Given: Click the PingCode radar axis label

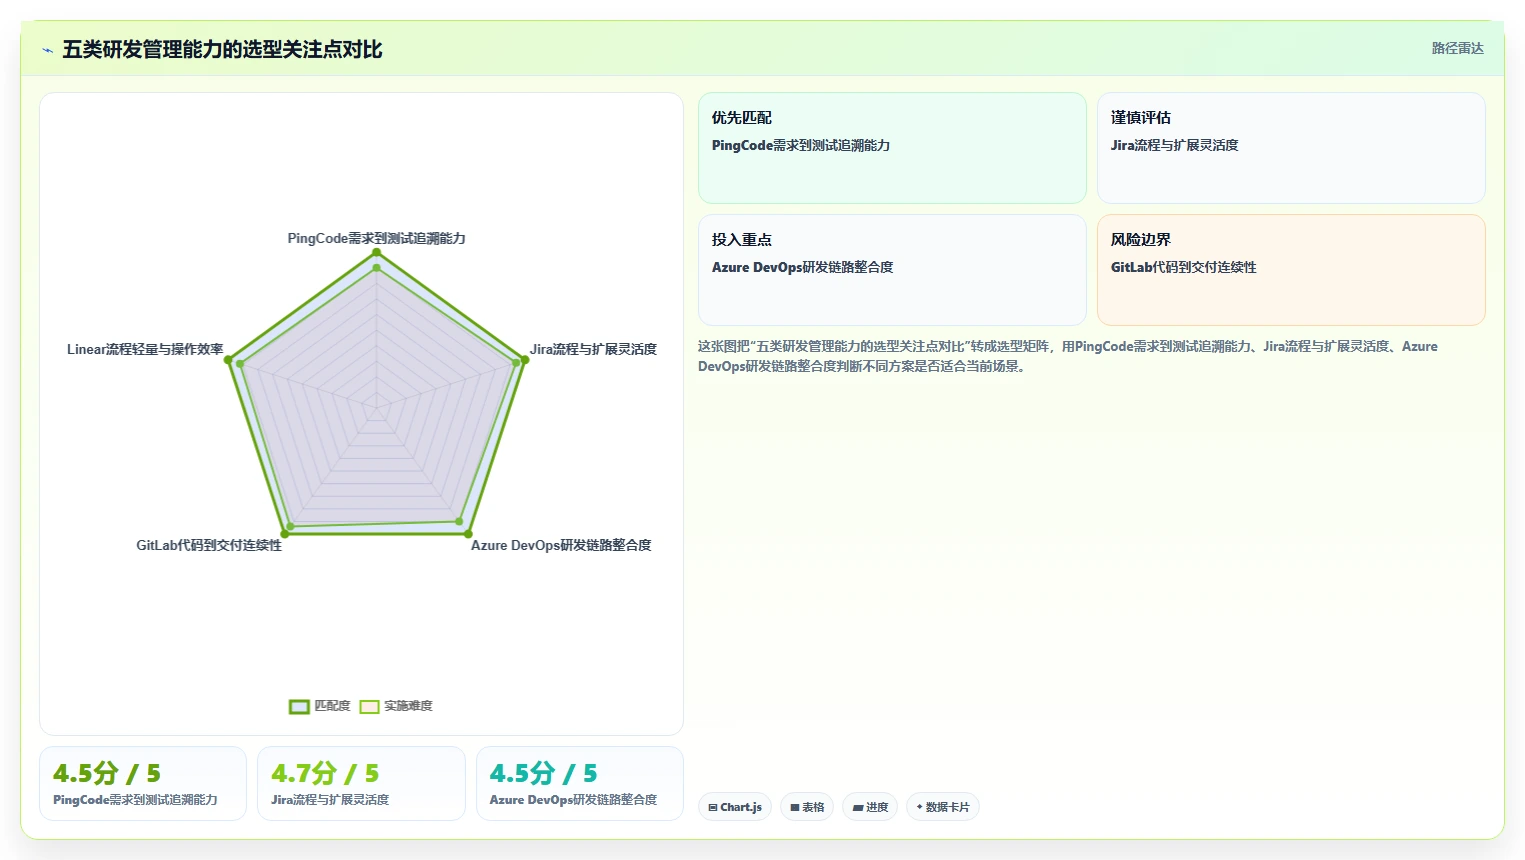Looking at the screenshot, I should 376,238.
